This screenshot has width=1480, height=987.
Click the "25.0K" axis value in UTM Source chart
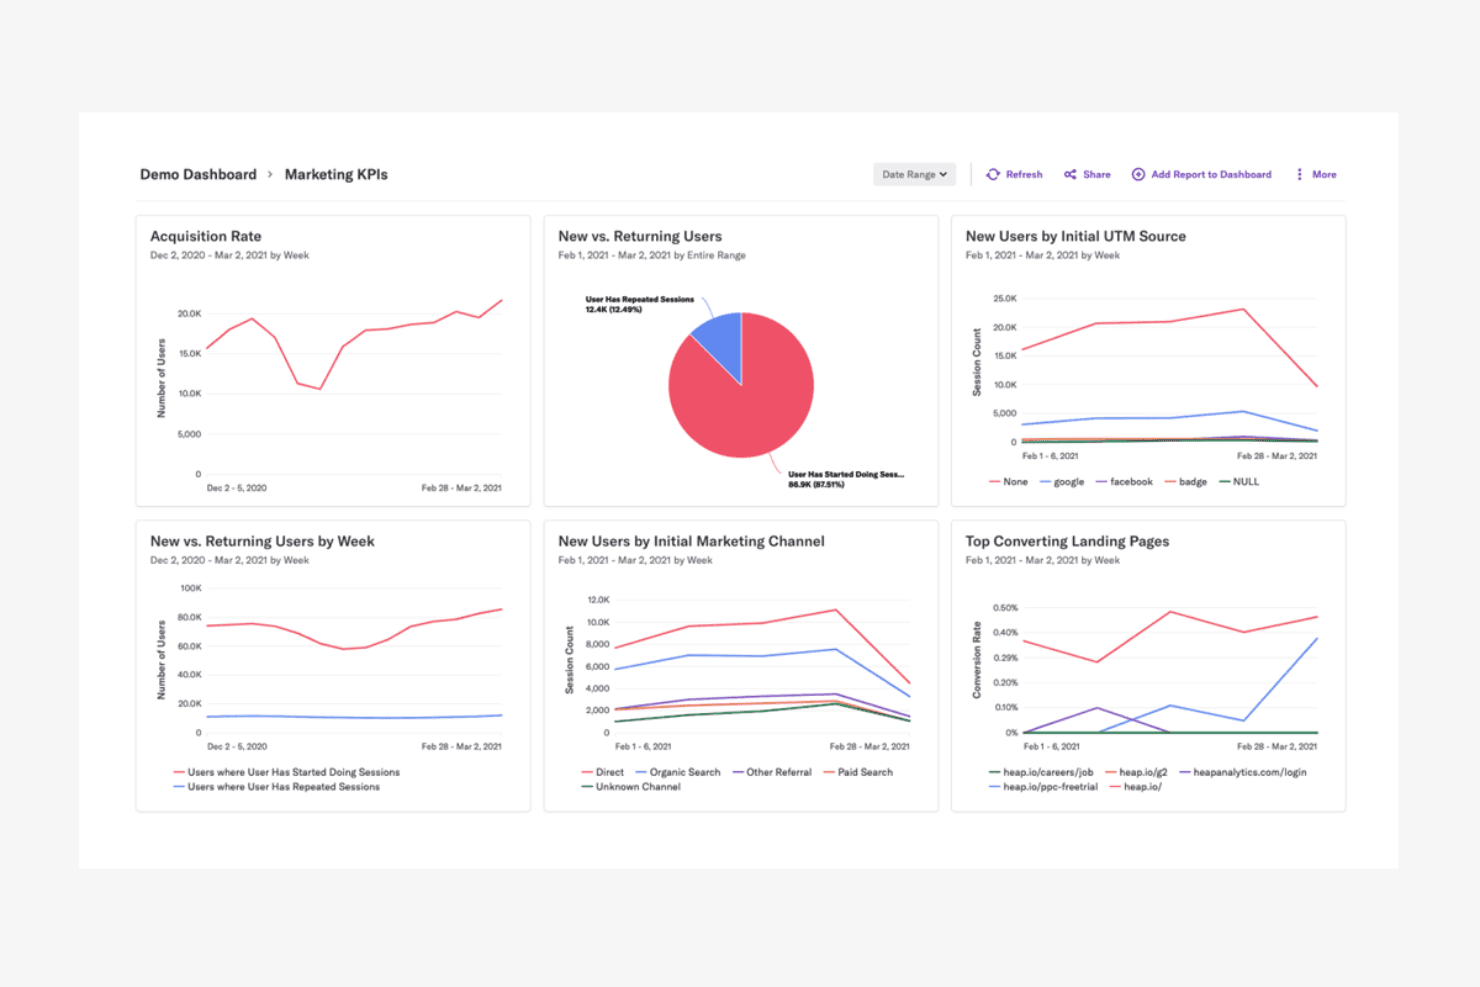click(x=1005, y=299)
